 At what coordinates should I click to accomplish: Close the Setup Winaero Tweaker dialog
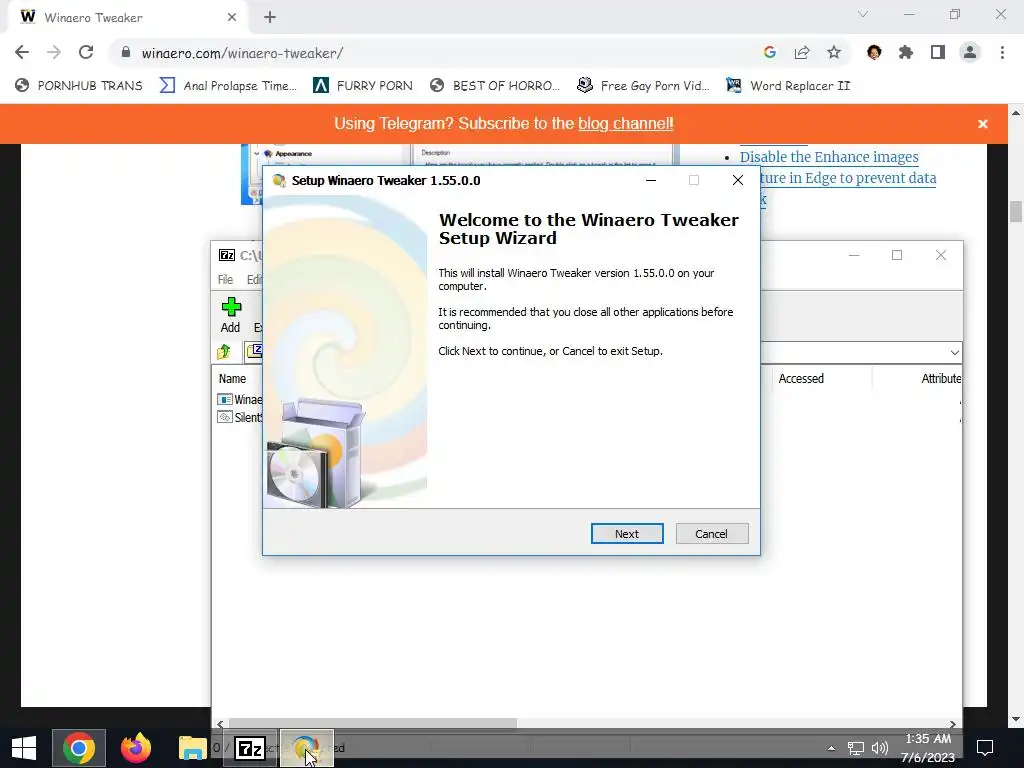[738, 180]
